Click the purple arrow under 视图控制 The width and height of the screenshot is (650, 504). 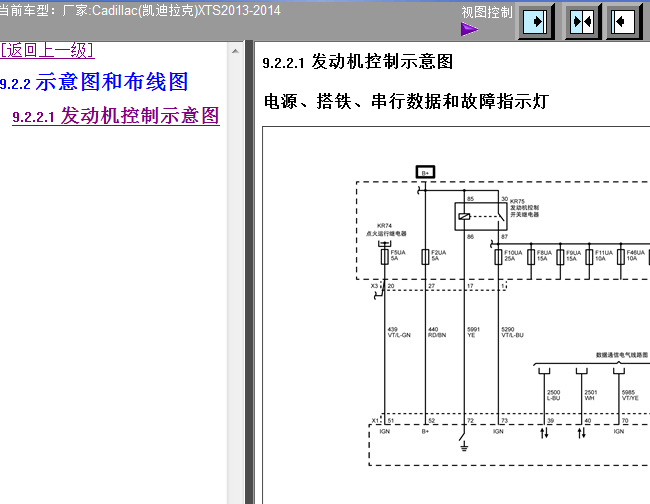tap(469, 30)
